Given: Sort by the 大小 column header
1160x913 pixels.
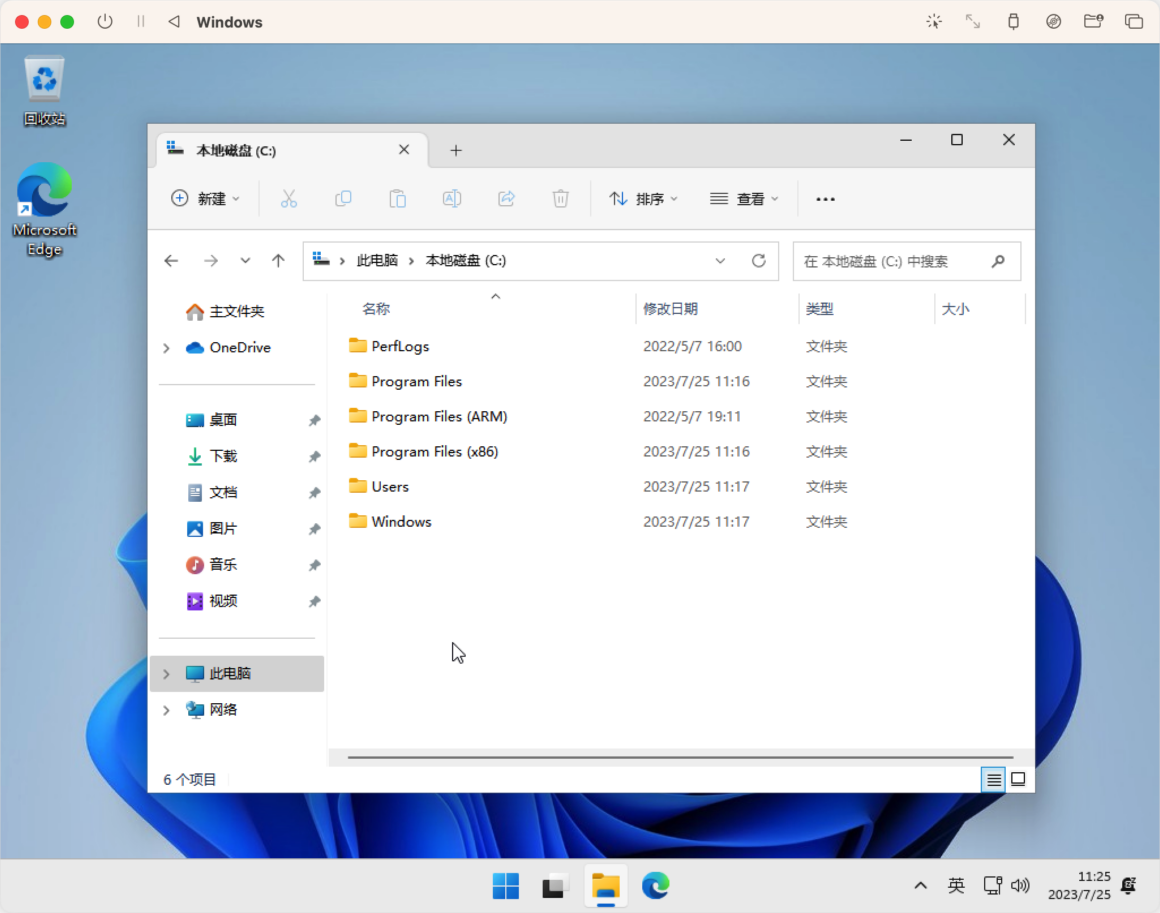Looking at the screenshot, I should pyautogui.click(x=955, y=309).
